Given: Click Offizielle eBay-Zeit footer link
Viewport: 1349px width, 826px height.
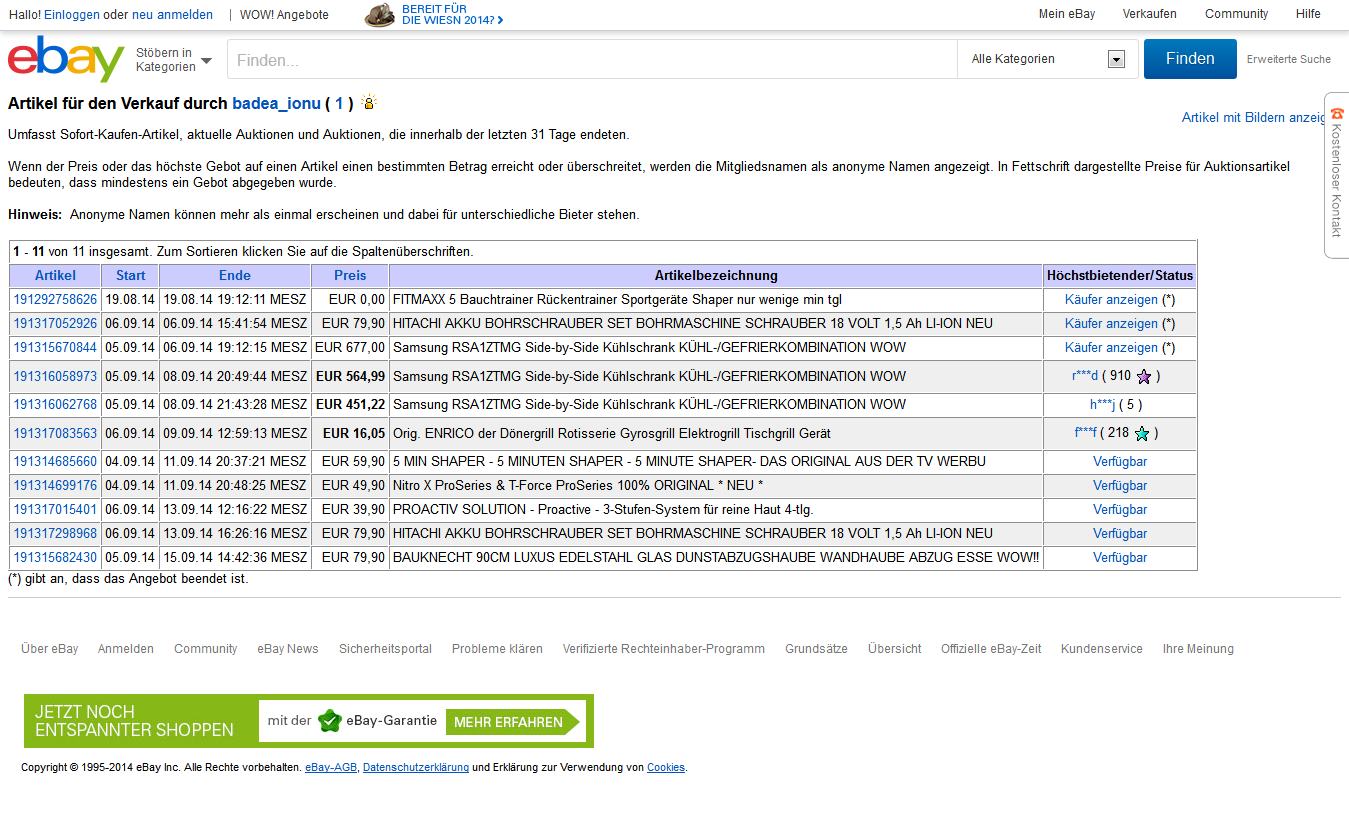Looking at the screenshot, I should [x=991, y=649].
